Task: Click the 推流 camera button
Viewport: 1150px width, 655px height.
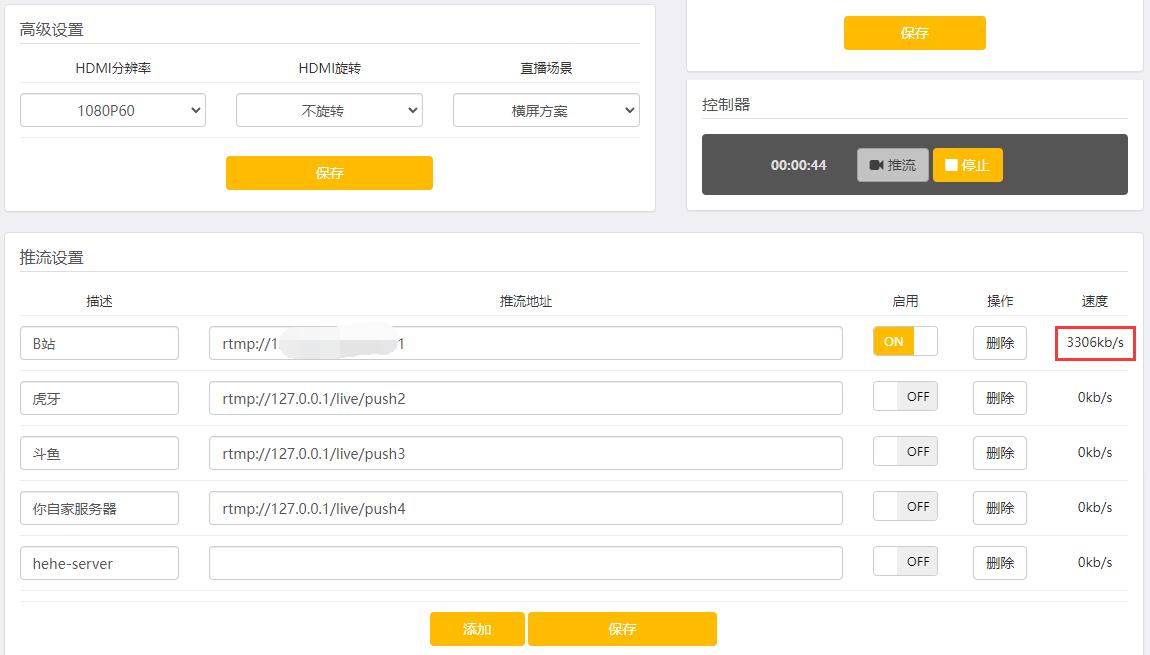Action: coord(893,165)
